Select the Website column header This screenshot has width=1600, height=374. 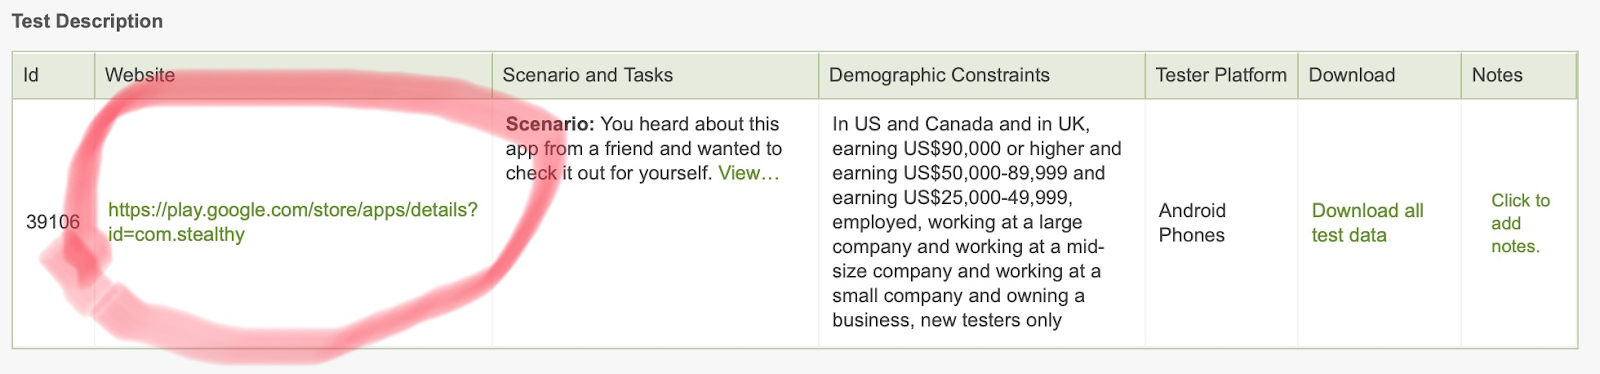(x=293, y=75)
